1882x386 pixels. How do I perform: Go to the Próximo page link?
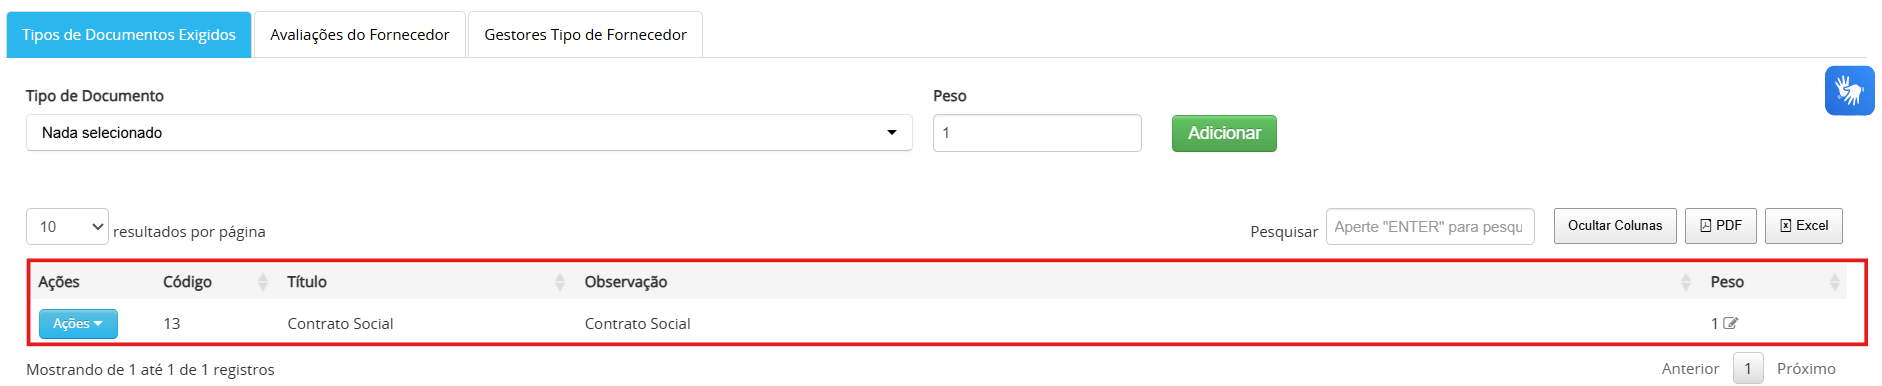coord(1806,369)
